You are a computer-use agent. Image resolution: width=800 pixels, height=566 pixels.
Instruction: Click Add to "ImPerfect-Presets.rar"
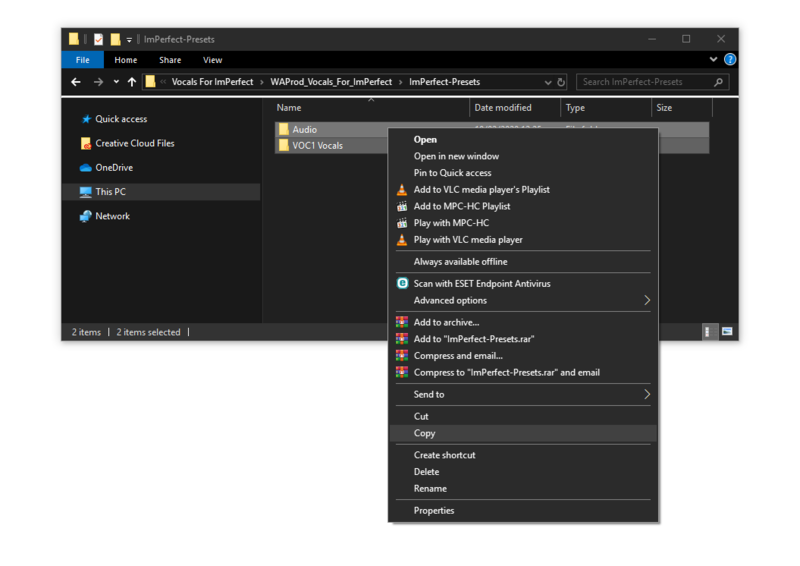474,339
